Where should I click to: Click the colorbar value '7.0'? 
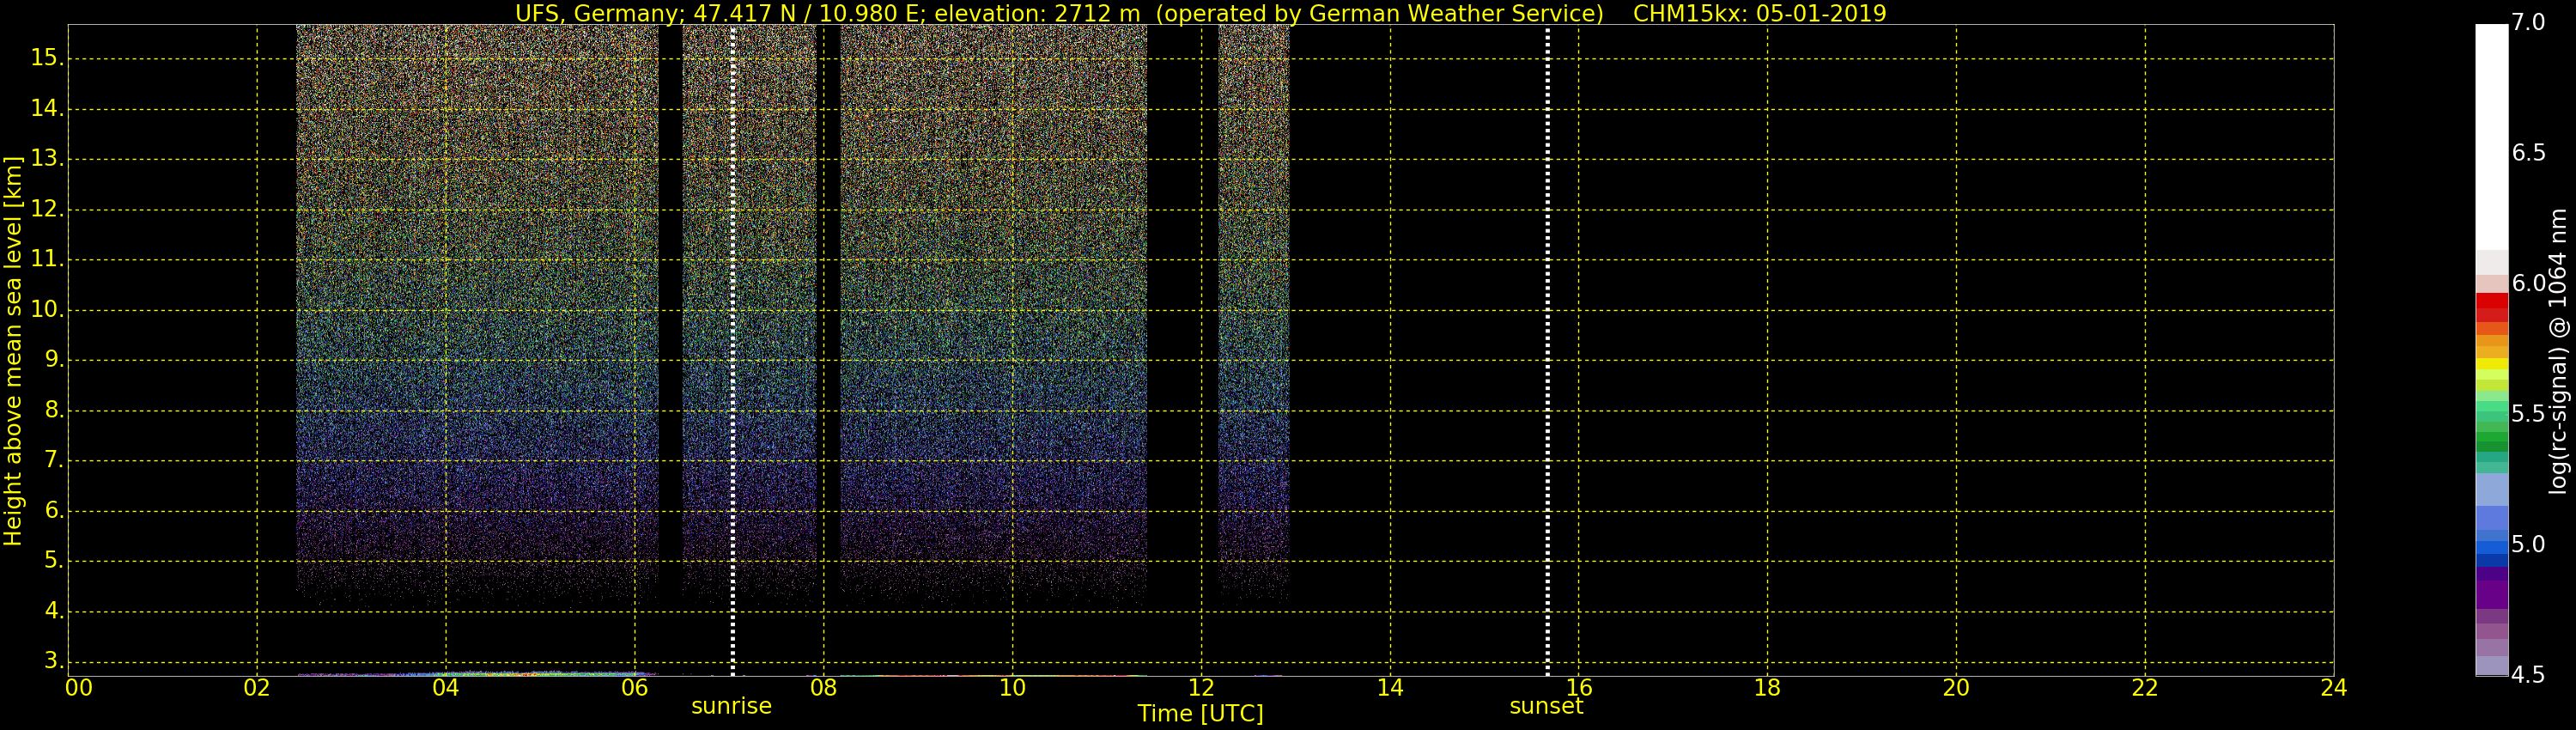click(x=2528, y=22)
